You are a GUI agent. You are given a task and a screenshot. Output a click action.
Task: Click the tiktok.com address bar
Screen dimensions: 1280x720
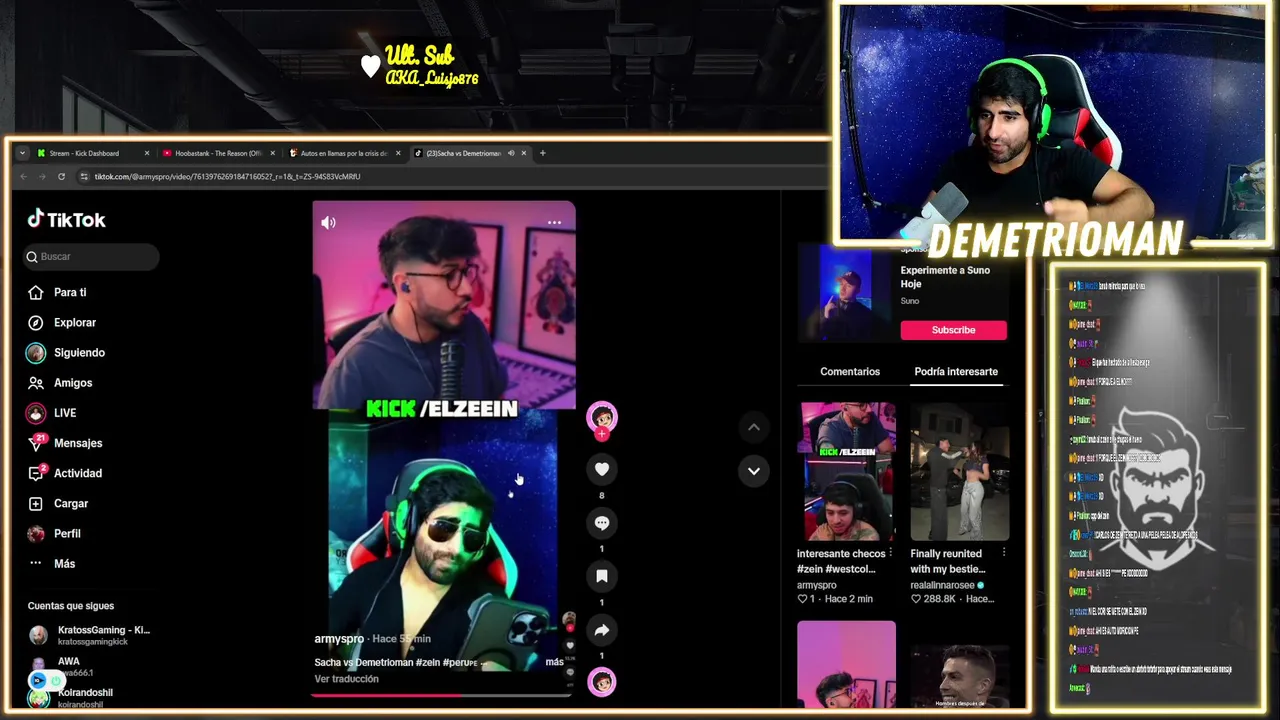click(450, 176)
